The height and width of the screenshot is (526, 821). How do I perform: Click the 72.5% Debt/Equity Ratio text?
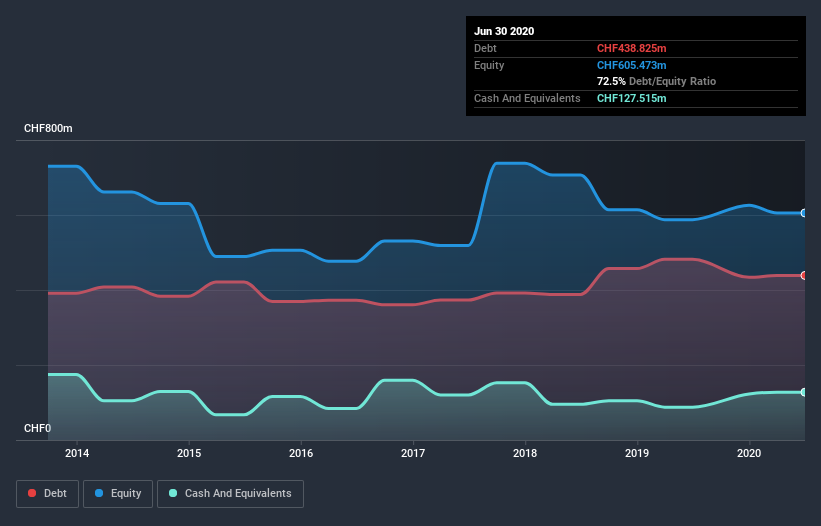[657, 81]
